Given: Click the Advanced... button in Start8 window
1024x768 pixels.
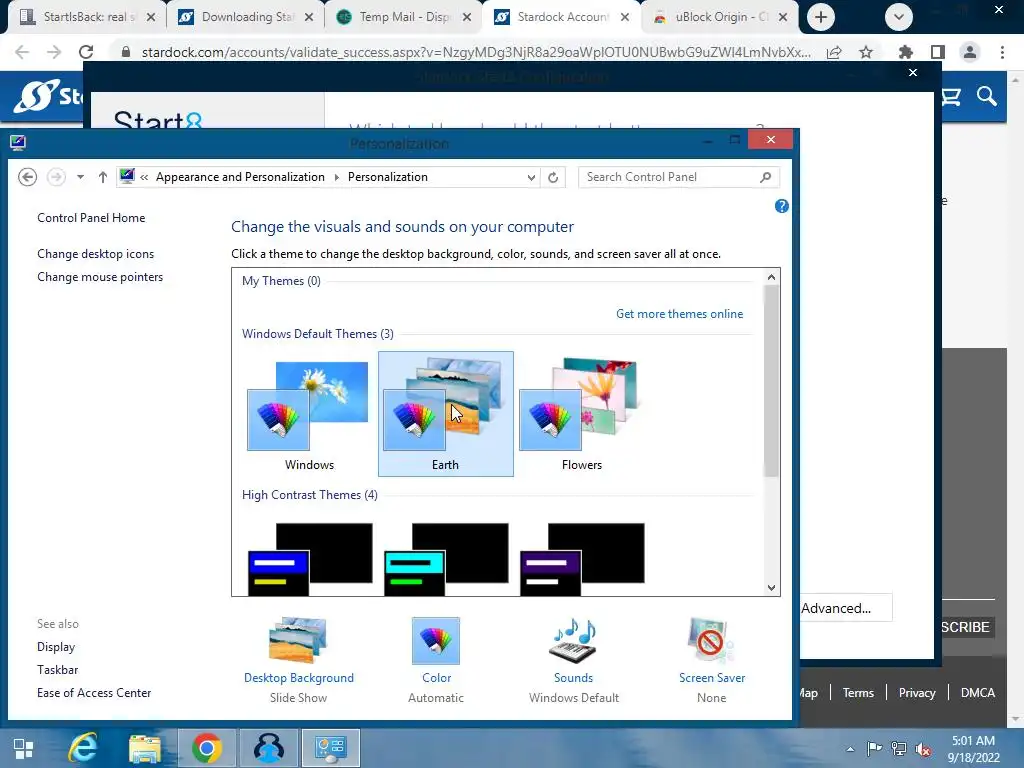Looking at the screenshot, I should pos(844,608).
